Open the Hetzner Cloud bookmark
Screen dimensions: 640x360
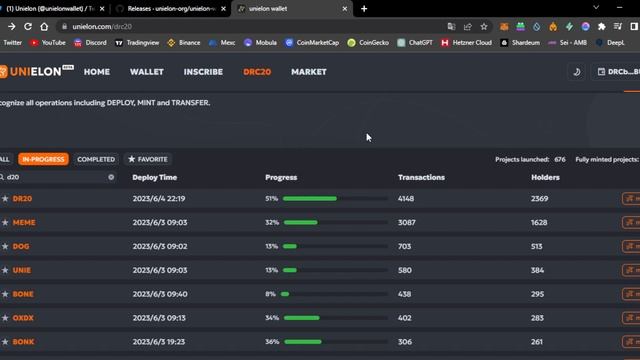467,42
